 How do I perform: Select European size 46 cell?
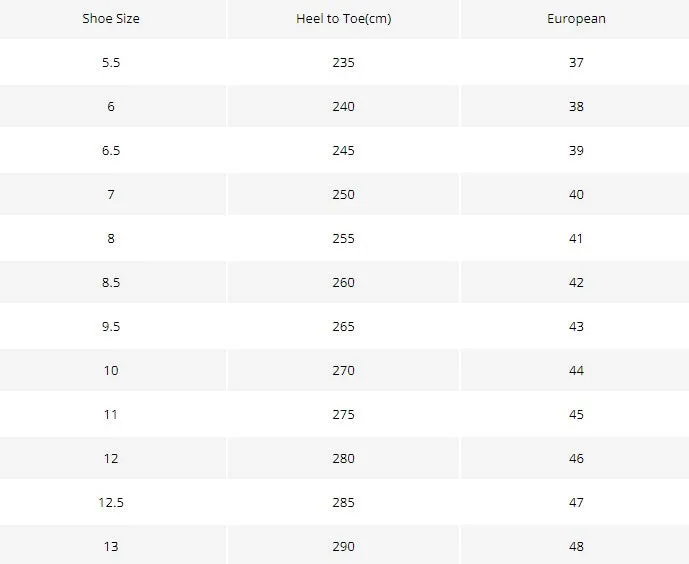coord(576,458)
